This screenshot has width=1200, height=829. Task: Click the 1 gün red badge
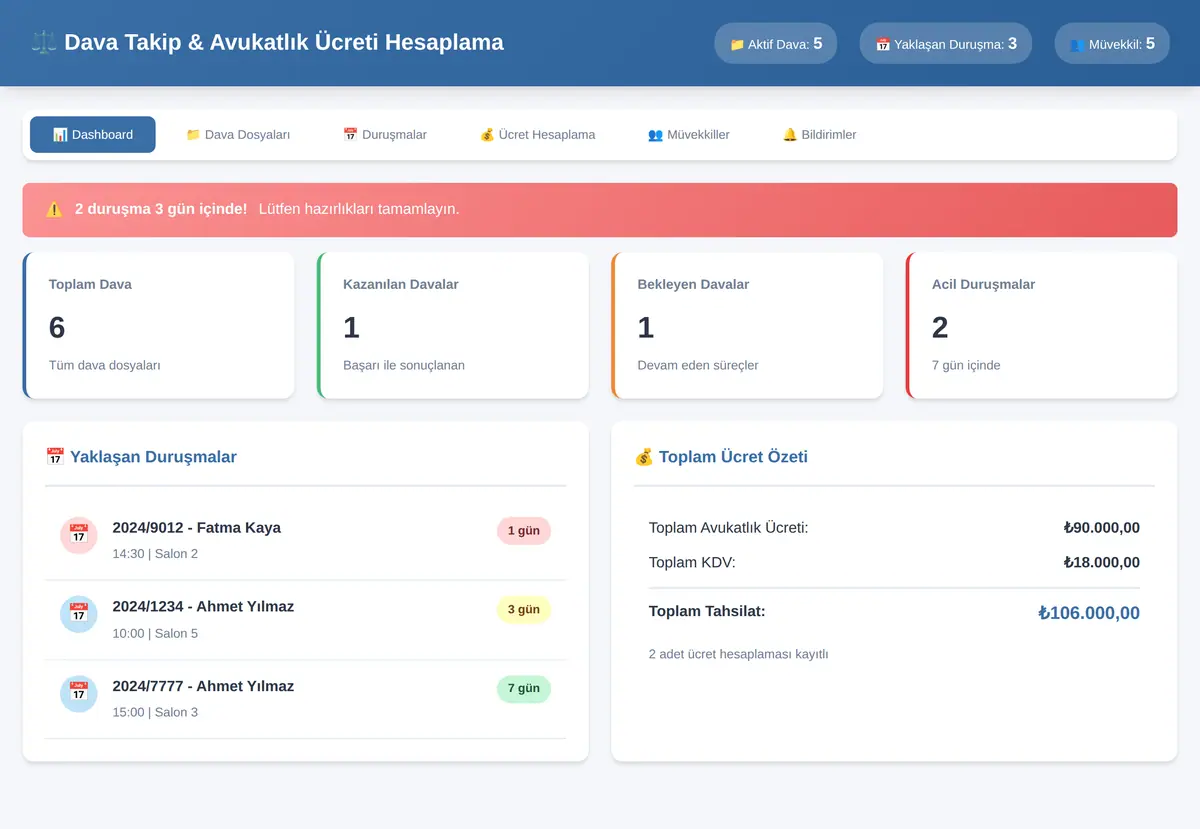point(524,531)
